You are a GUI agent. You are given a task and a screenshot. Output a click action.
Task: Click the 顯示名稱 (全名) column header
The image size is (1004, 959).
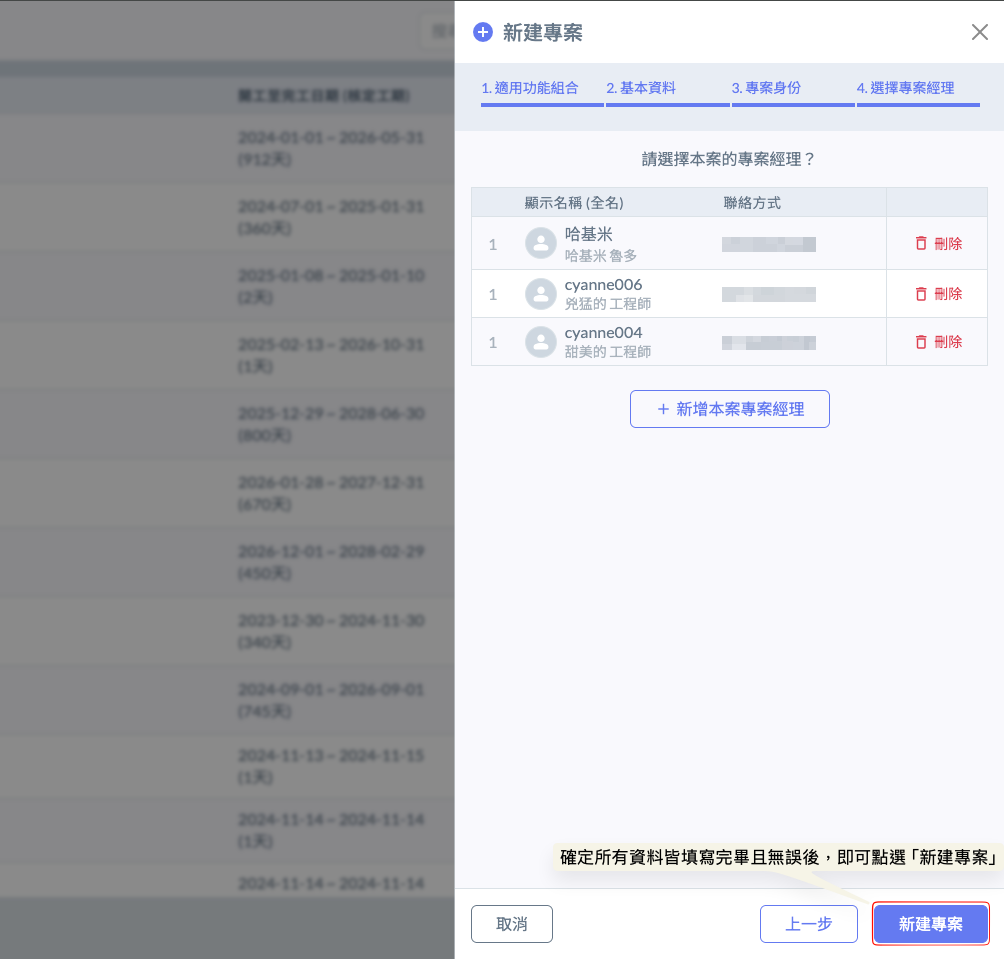tap(574, 203)
